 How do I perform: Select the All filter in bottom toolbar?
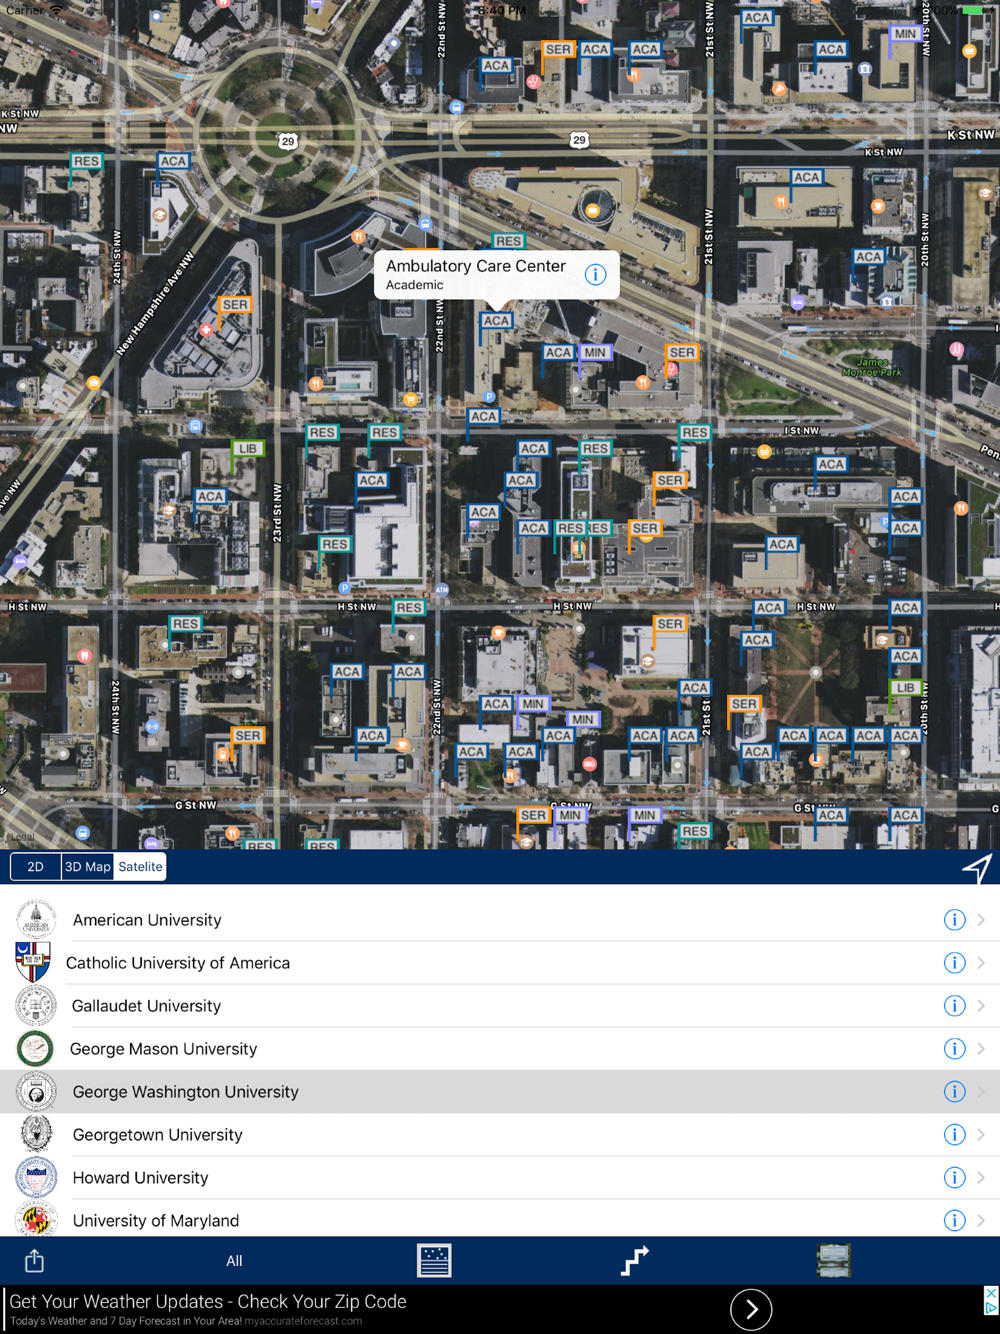coord(234,1261)
